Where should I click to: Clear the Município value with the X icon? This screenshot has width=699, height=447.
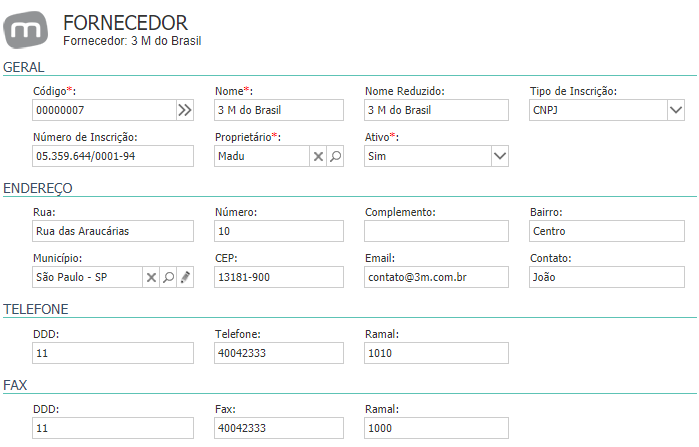tap(152, 277)
